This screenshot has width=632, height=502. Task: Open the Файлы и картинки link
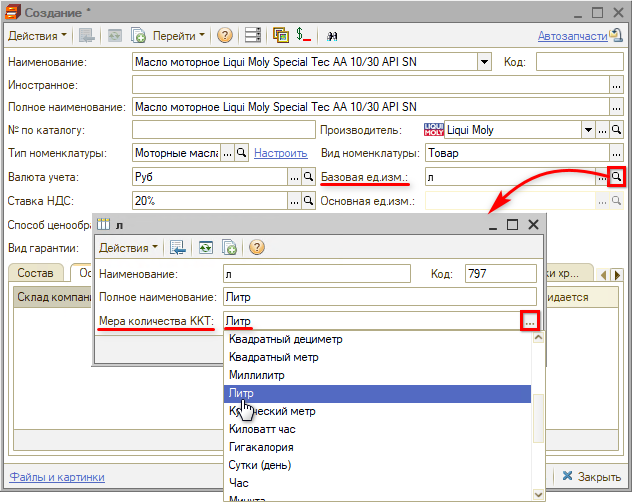pyautogui.click(x=57, y=477)
